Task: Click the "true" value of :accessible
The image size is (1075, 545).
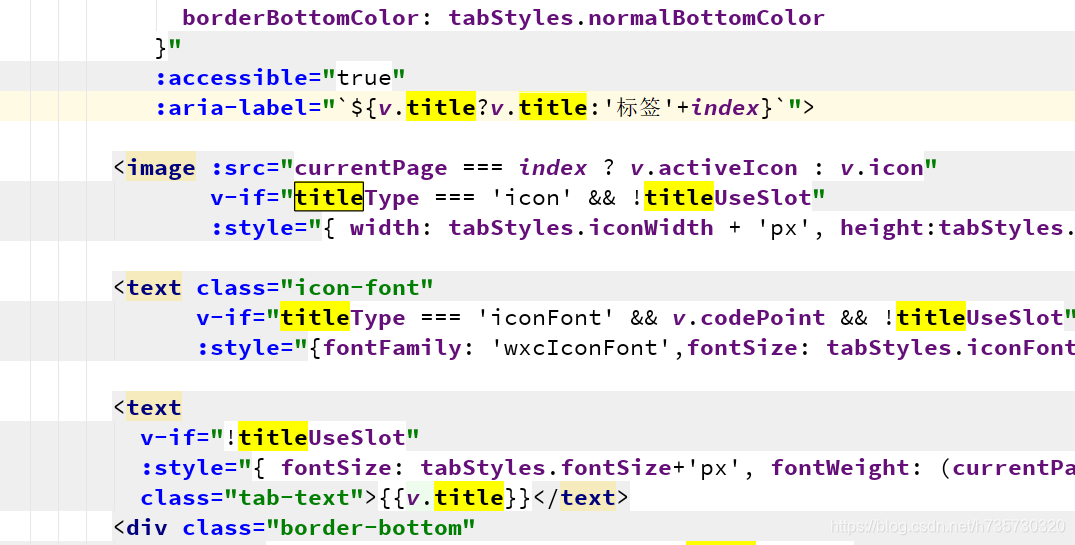Action: click(x=364, y=77)
